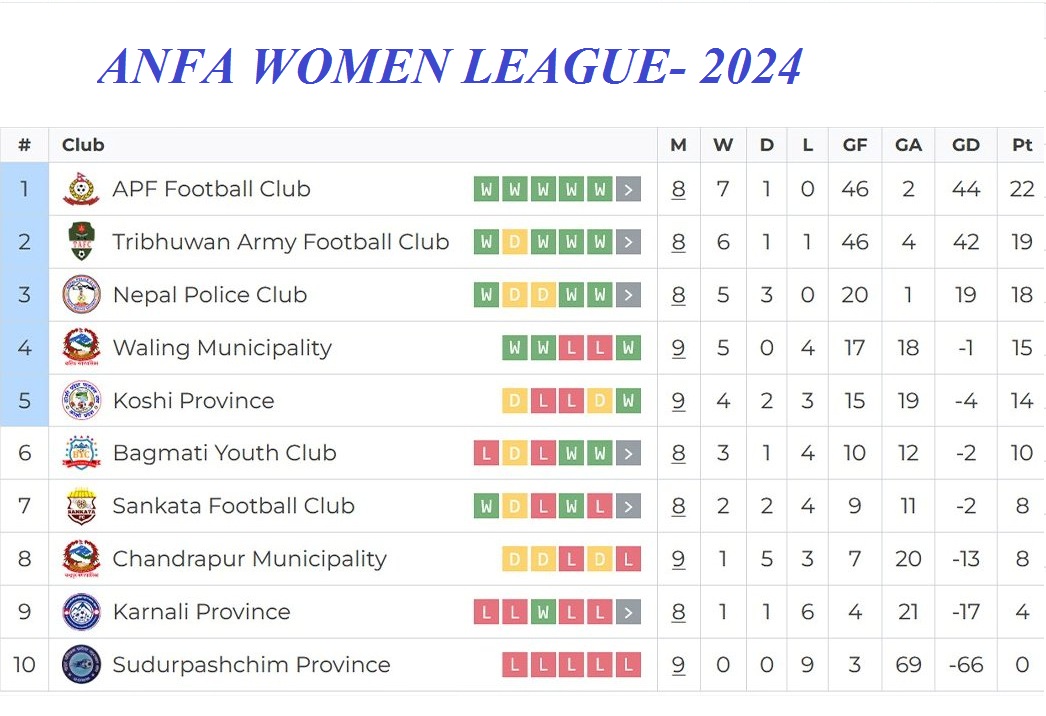Sort table by GD column header

pos(965,145)
